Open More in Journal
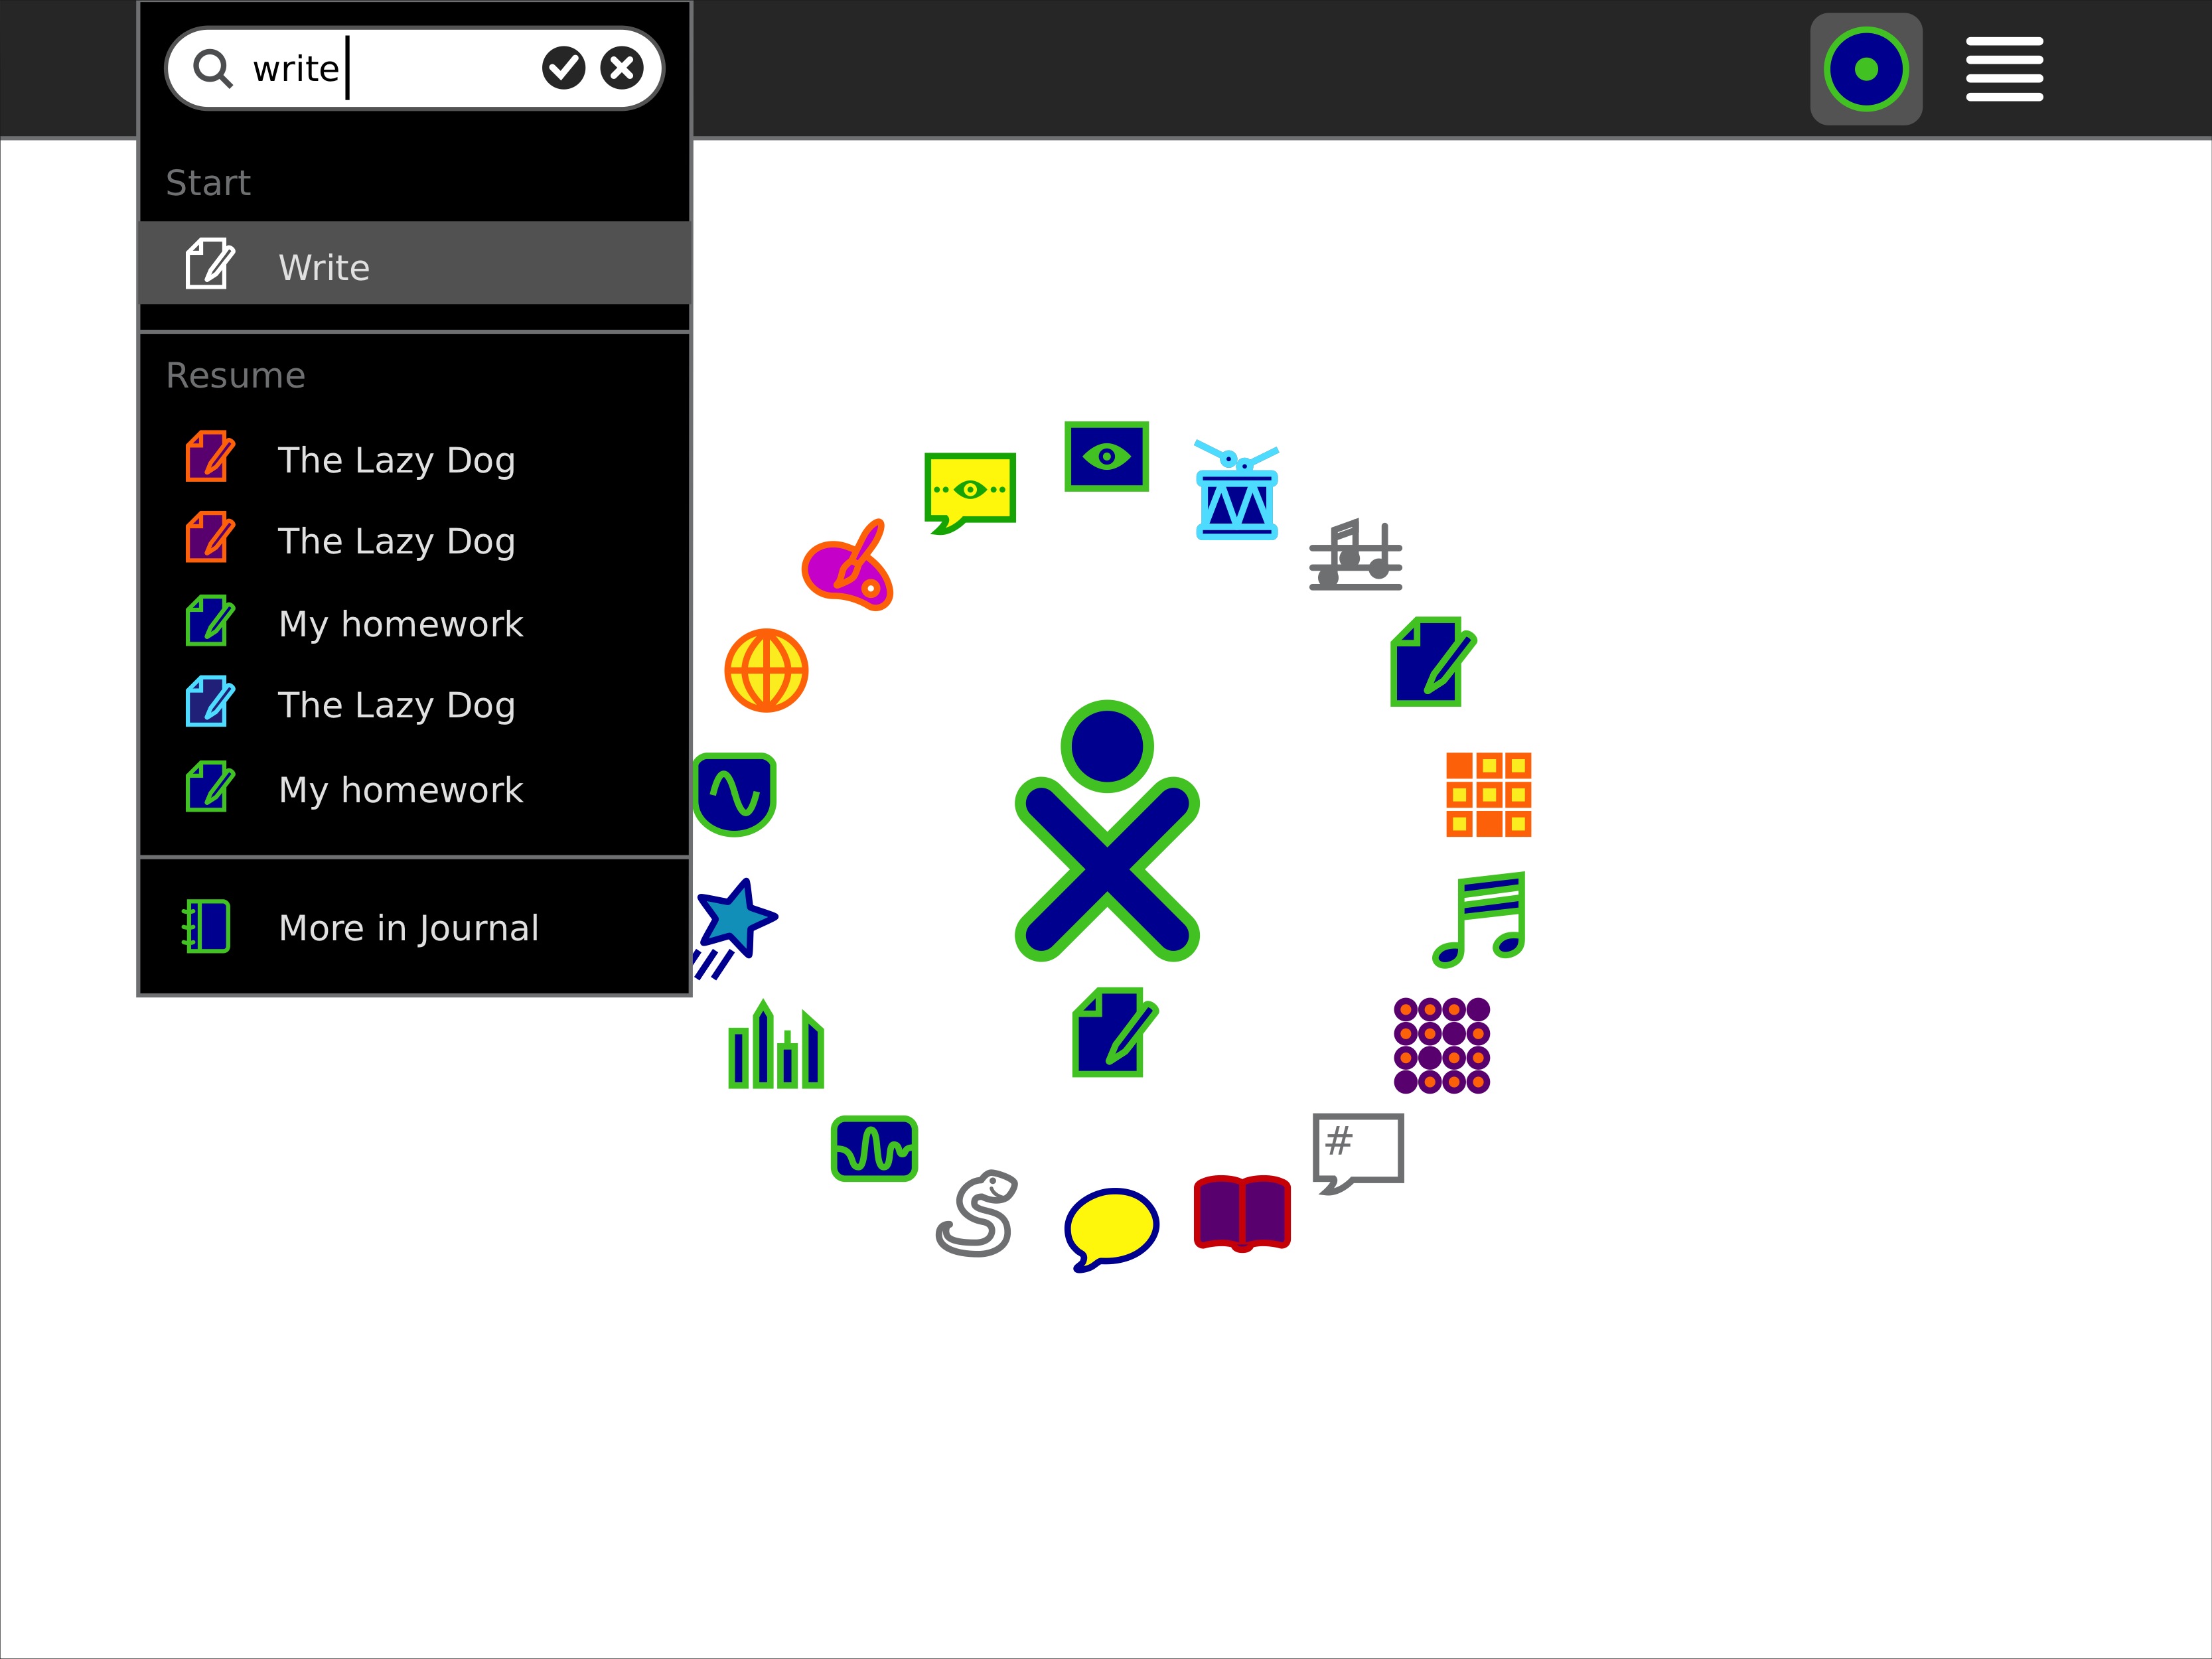The image size is (2212, 1659). pyautogui.click(x=415, y=927)
